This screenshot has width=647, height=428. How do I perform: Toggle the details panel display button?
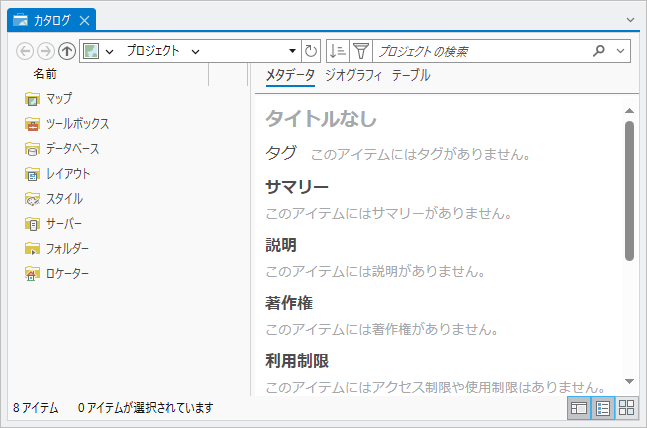pos(578,407)
